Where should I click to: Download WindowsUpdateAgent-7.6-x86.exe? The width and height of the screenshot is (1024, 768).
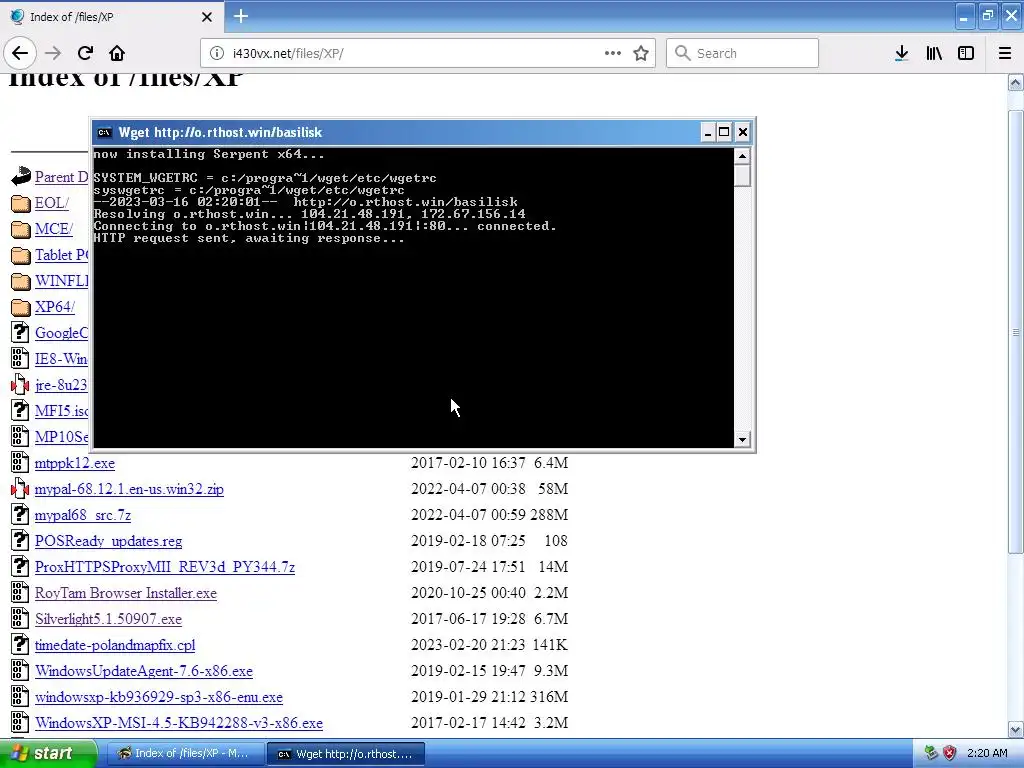tap(144, 671)
